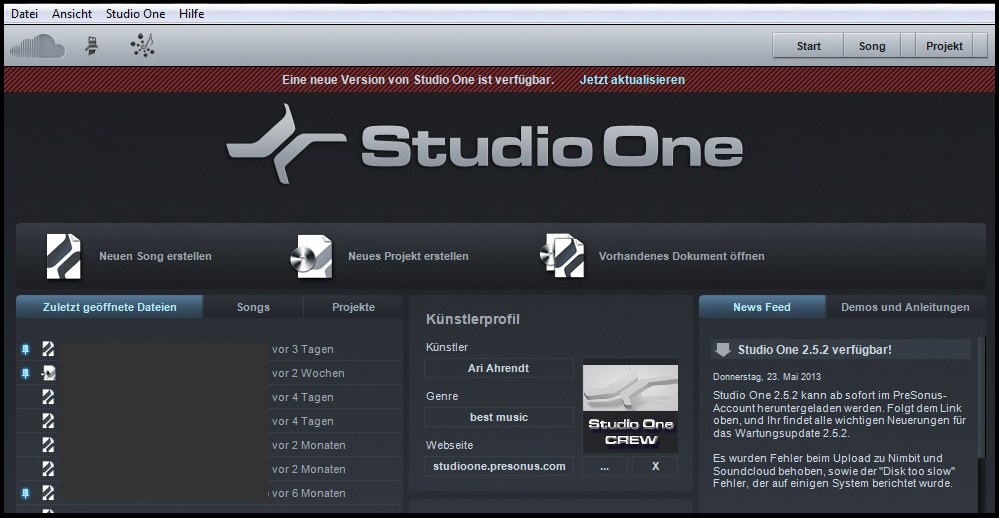
Task: Open the Studio One menu
Action: [135, 13]
